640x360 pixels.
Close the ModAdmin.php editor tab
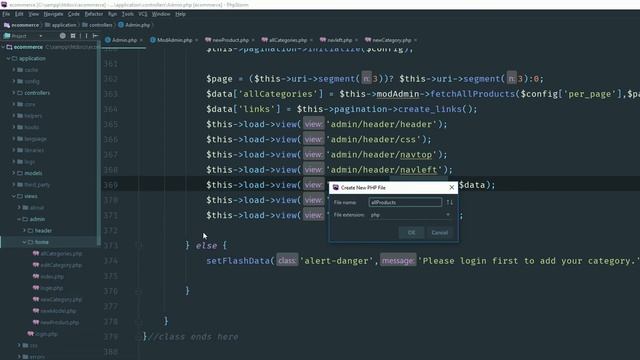[x=196, y=40]
